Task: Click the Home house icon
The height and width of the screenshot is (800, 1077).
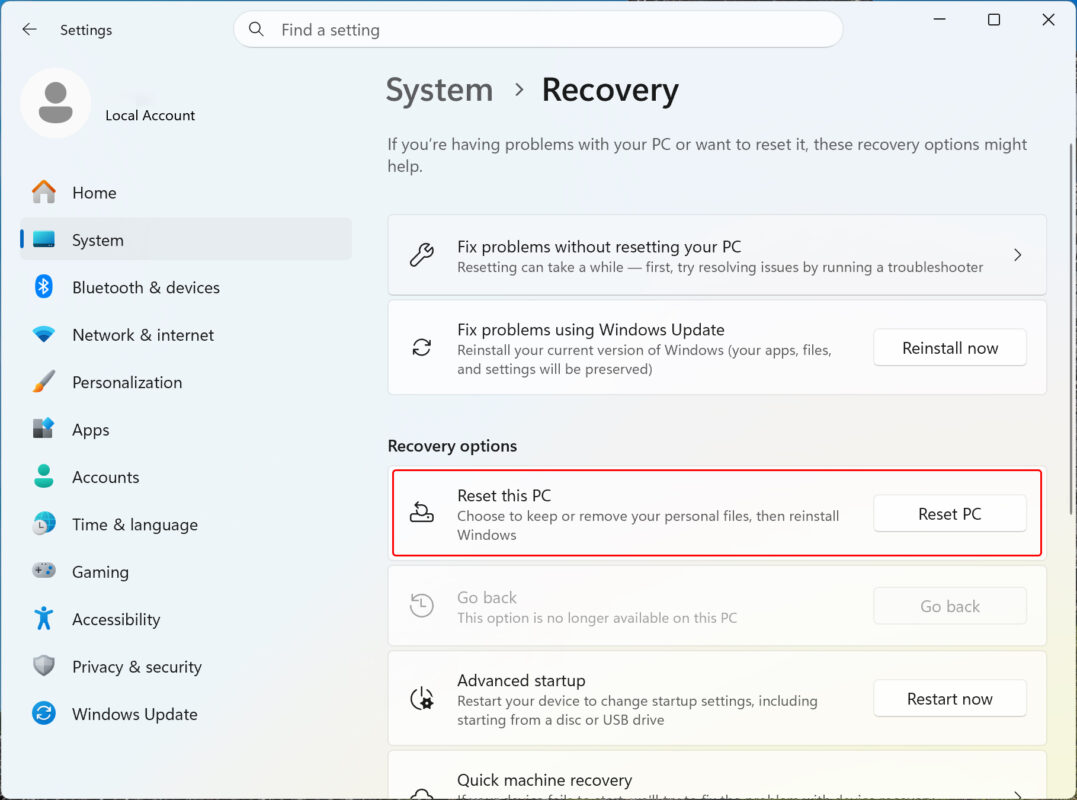Action: [x=44, y=192]
